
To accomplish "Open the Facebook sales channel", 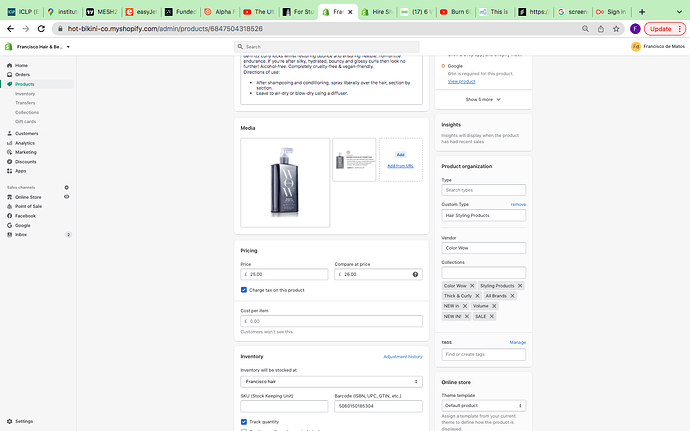I will pos(25,216).
